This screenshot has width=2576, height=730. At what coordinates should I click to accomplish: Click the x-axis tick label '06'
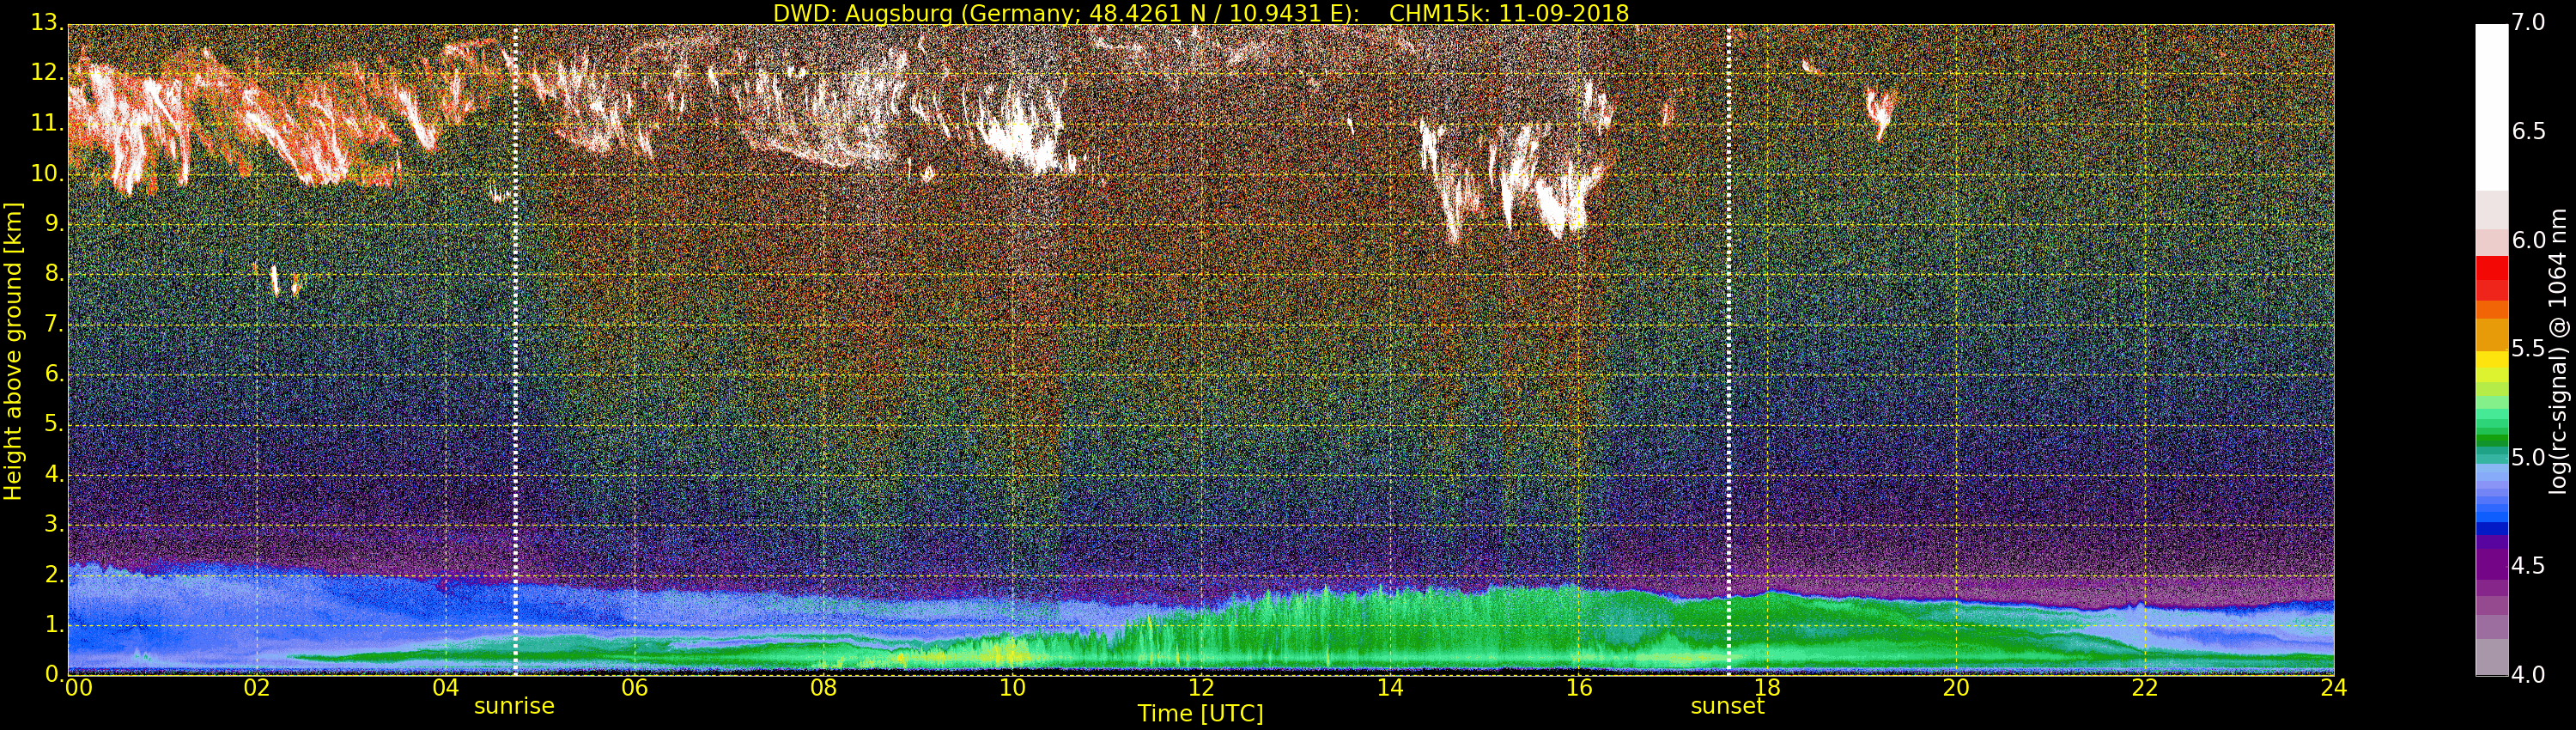point(635,687)
